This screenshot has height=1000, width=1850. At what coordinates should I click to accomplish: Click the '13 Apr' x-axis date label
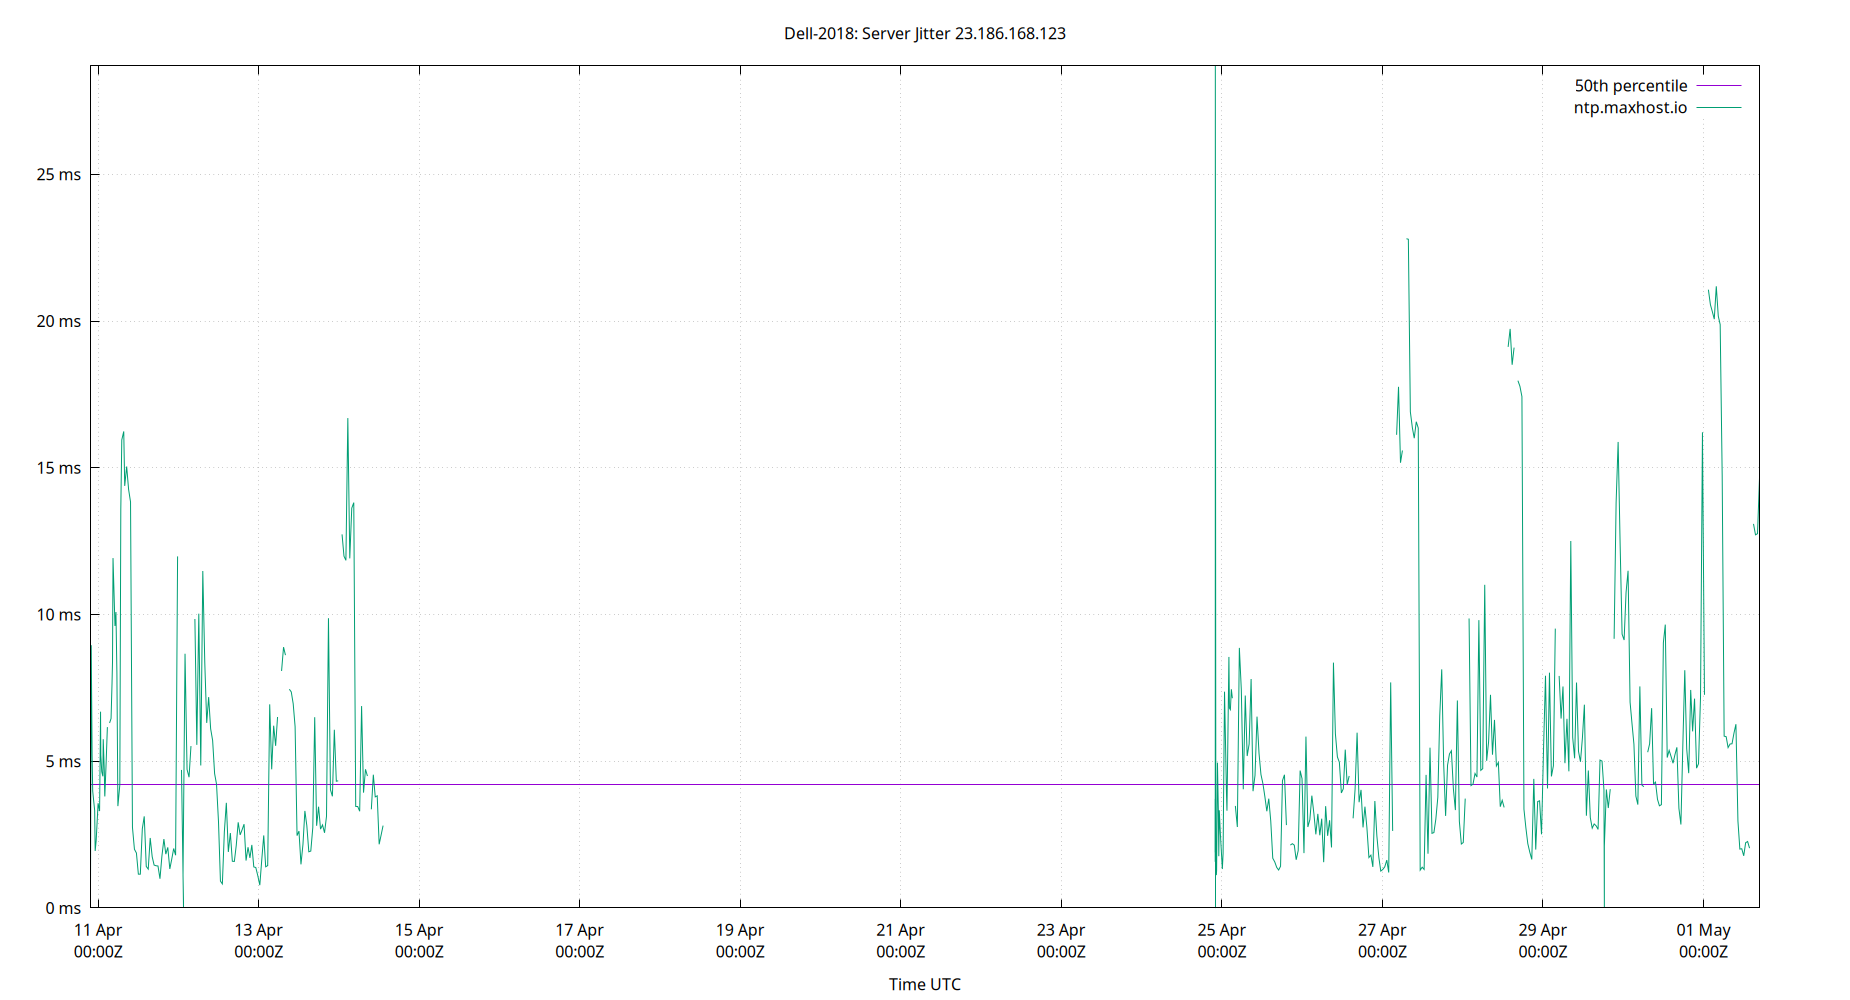coord(259,930)
